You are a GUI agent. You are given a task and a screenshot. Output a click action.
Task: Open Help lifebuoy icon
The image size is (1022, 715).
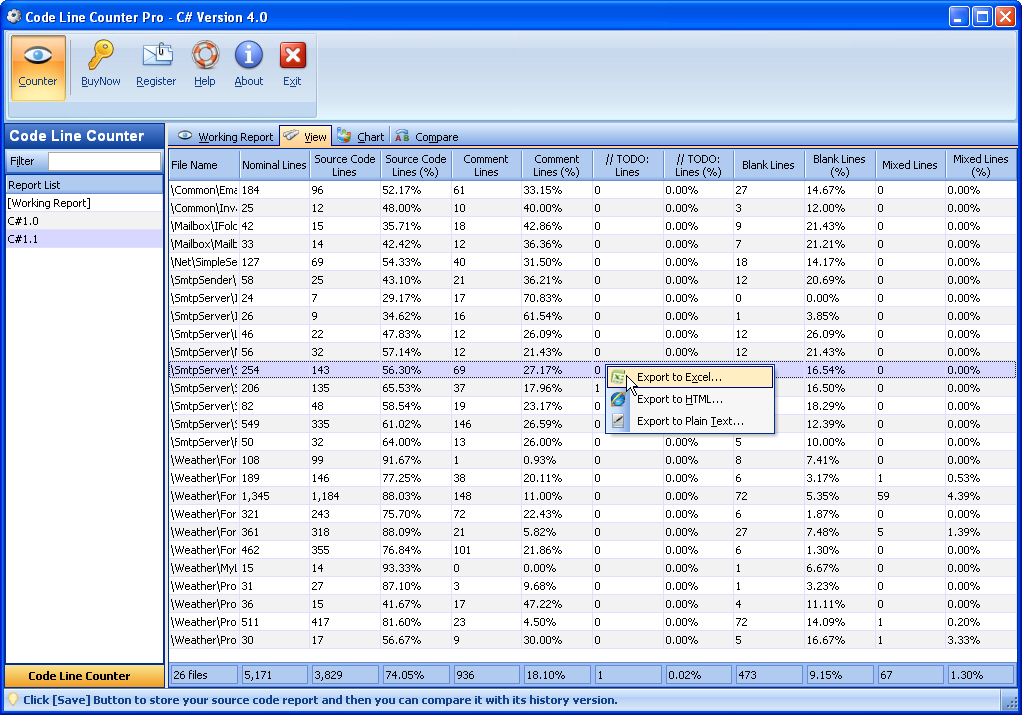(205, 55)
